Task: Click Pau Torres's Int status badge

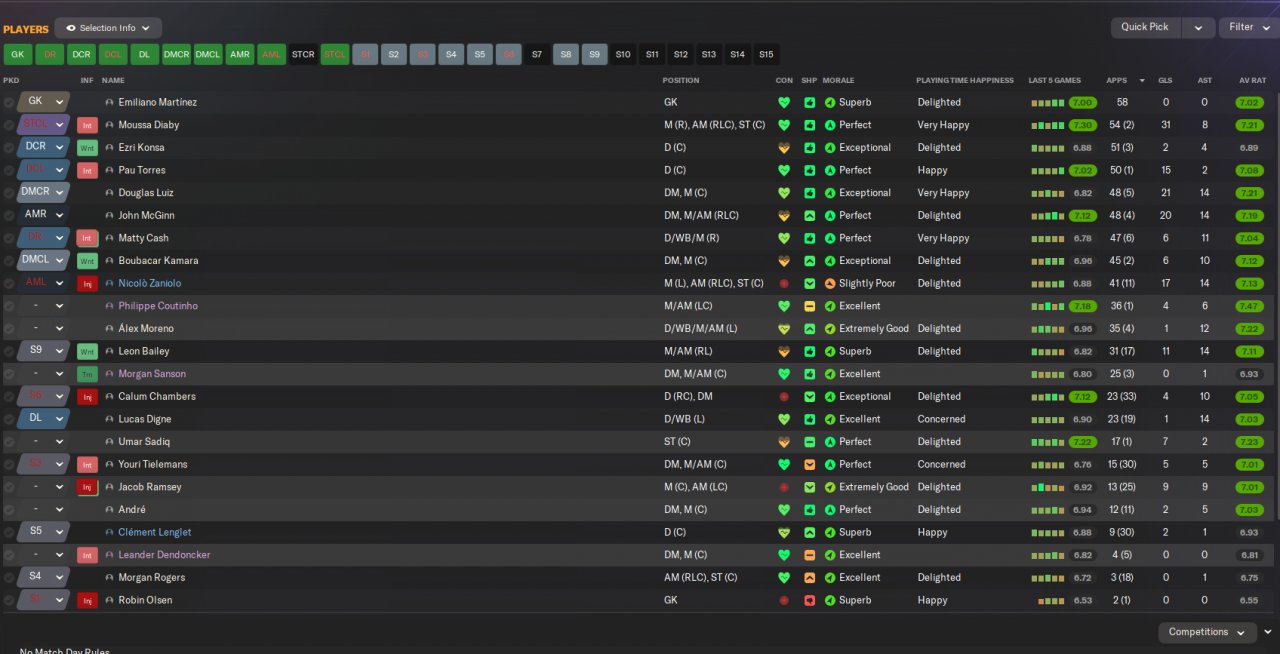Action: (88, 170)
